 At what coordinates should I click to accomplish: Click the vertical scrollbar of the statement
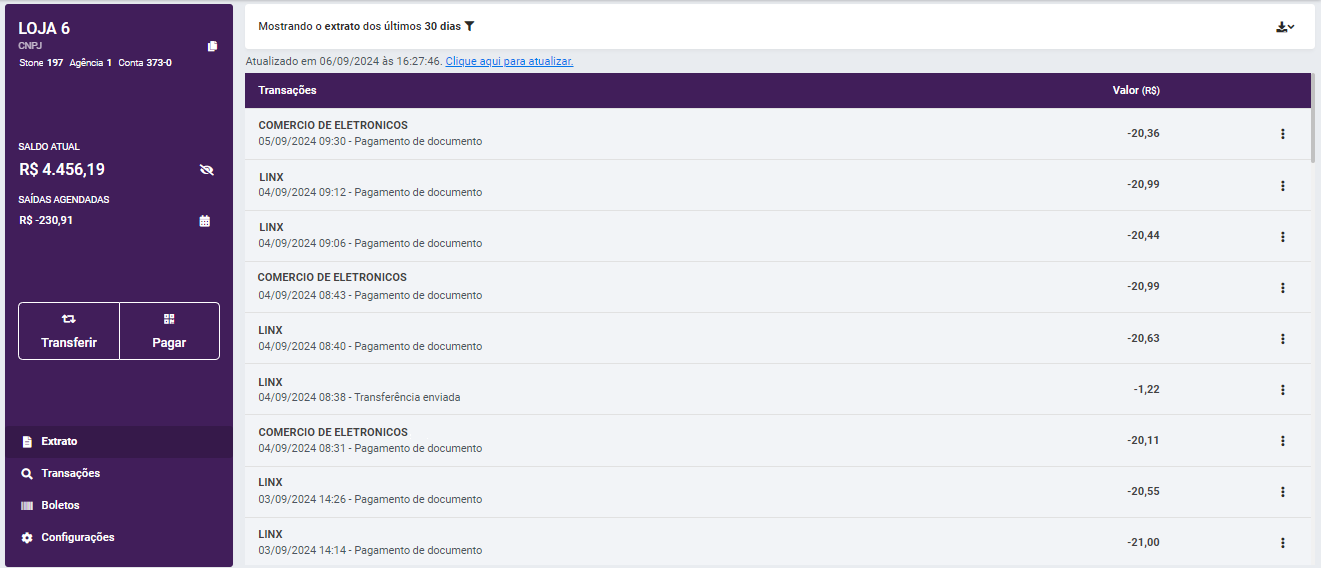(x=1313, y=118)
